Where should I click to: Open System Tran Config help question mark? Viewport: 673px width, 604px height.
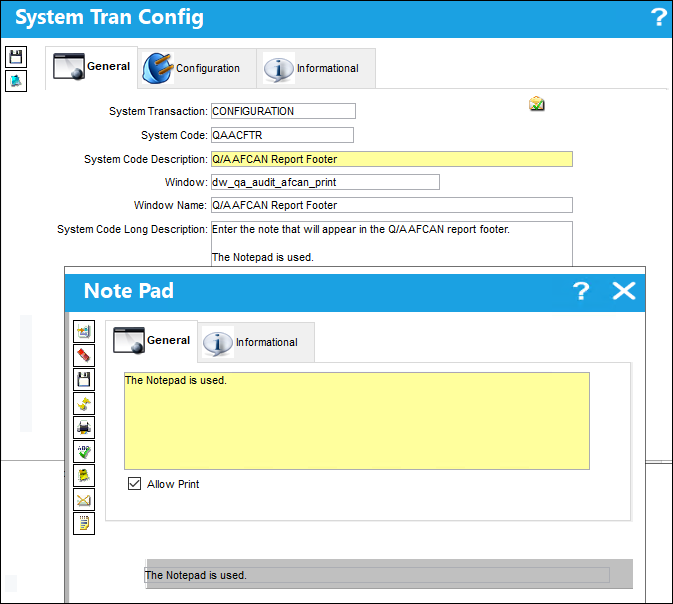[x=658, y=18]
